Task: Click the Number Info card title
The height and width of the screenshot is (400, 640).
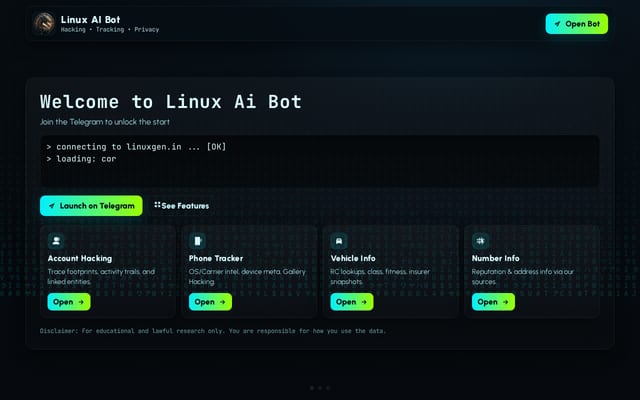Action: click(496, 258)
